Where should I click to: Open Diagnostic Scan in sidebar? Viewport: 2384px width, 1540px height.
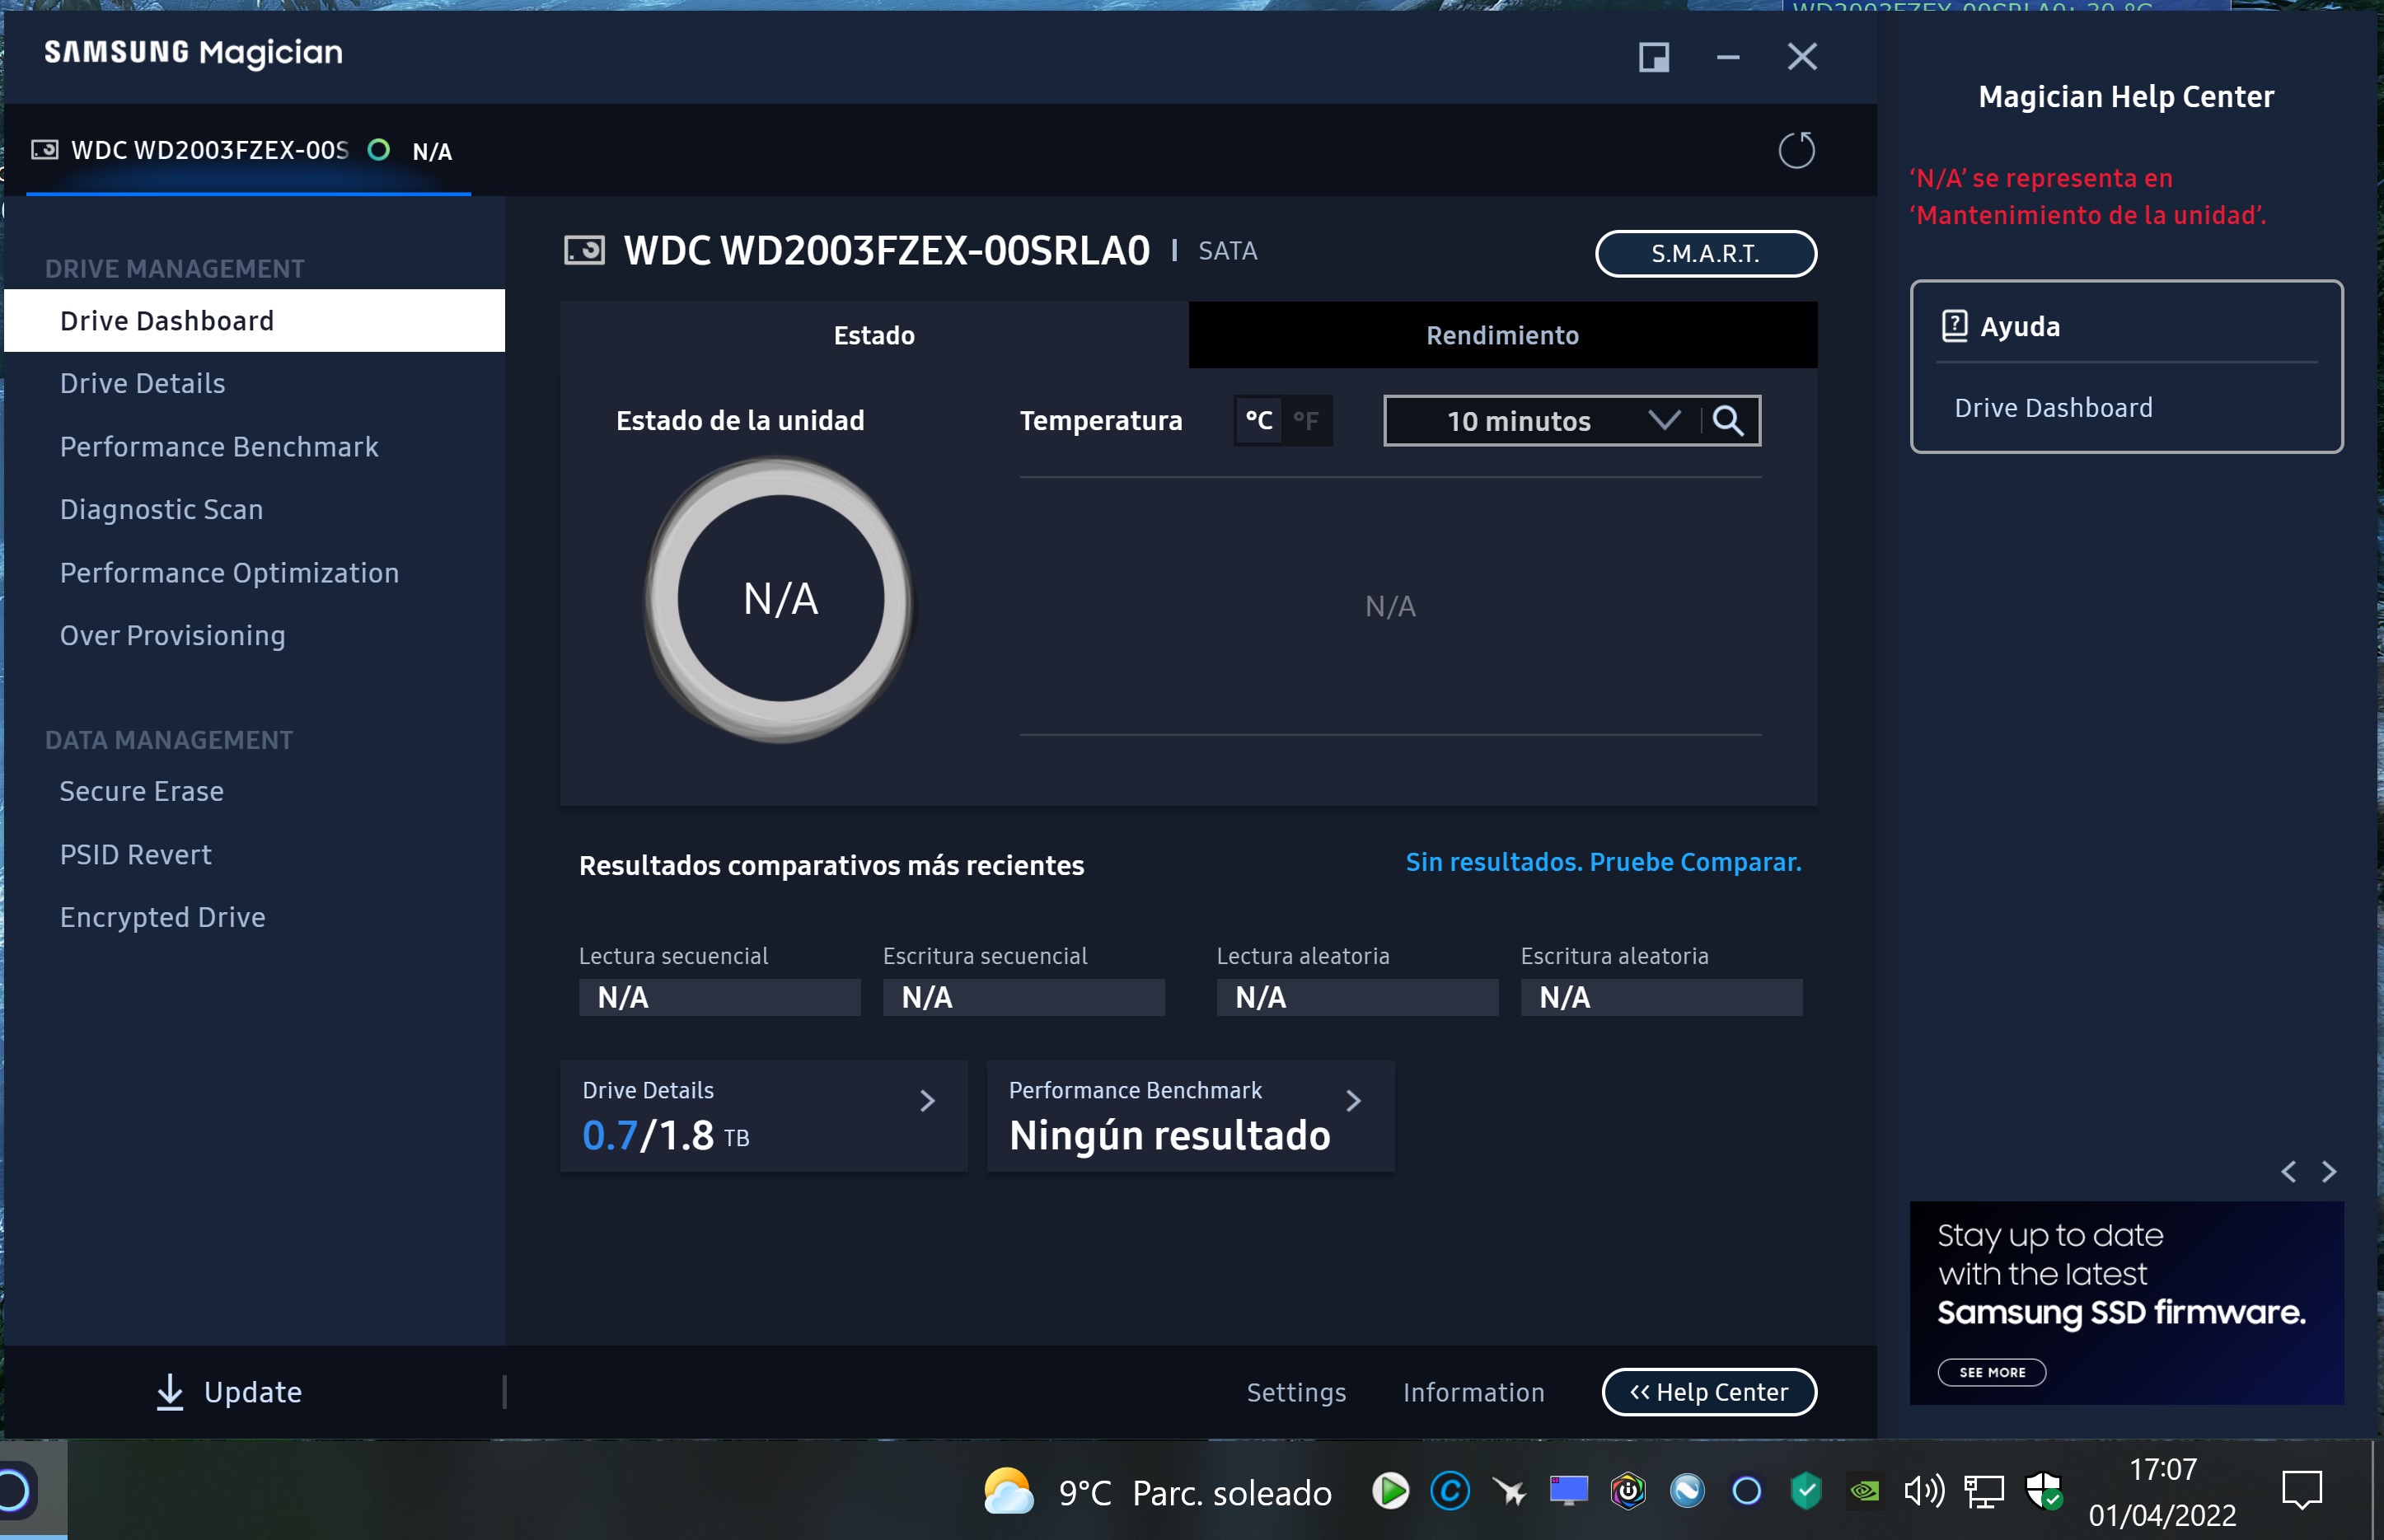(x=161, y=510)
